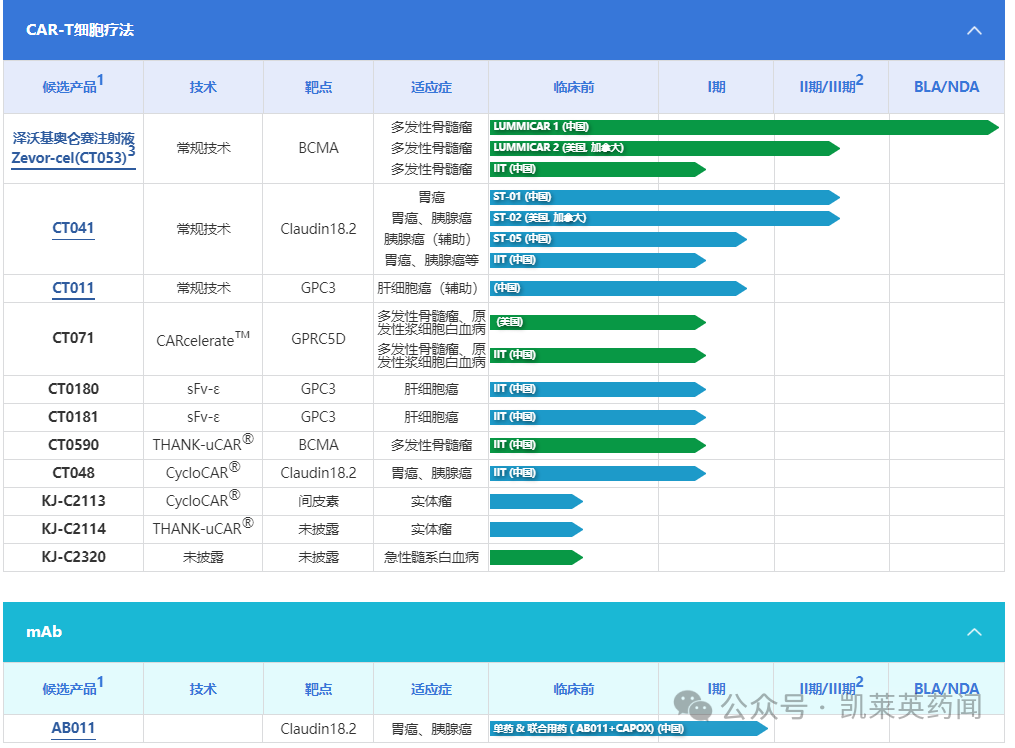Click the AB011+CAPOX combination therapy bar
The image size is (1015, 748).
click(x=626, y=729)
